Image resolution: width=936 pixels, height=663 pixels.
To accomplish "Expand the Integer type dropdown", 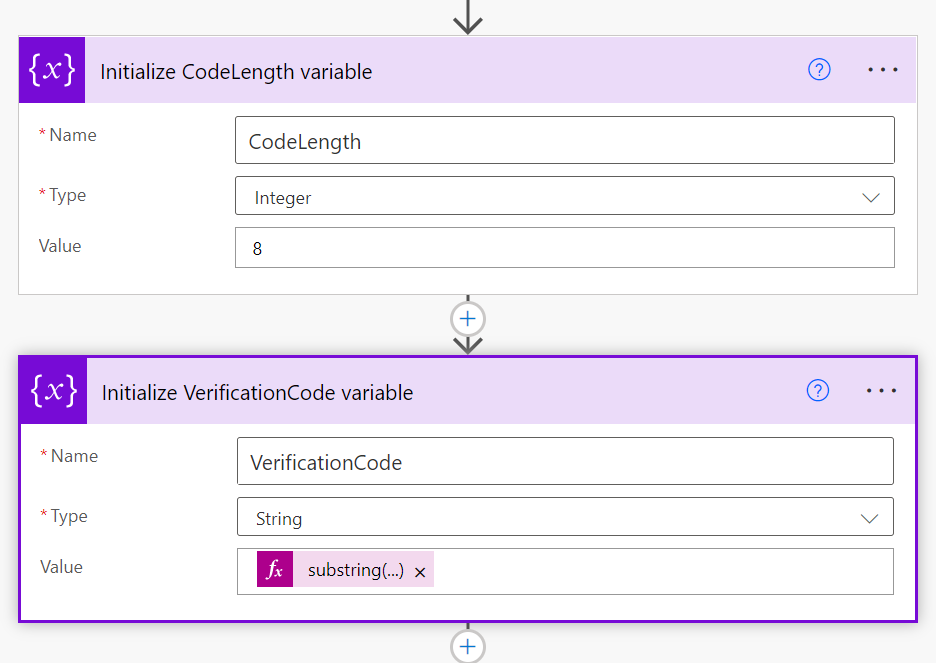I will click(565, 196).
